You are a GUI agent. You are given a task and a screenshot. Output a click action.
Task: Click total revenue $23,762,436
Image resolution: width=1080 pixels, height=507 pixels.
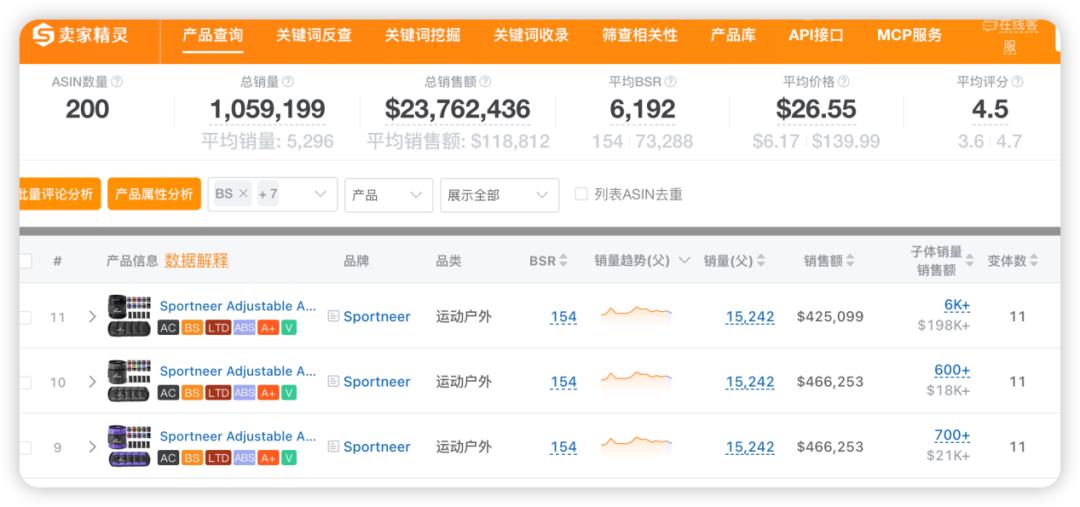click(x=457, y=109)
